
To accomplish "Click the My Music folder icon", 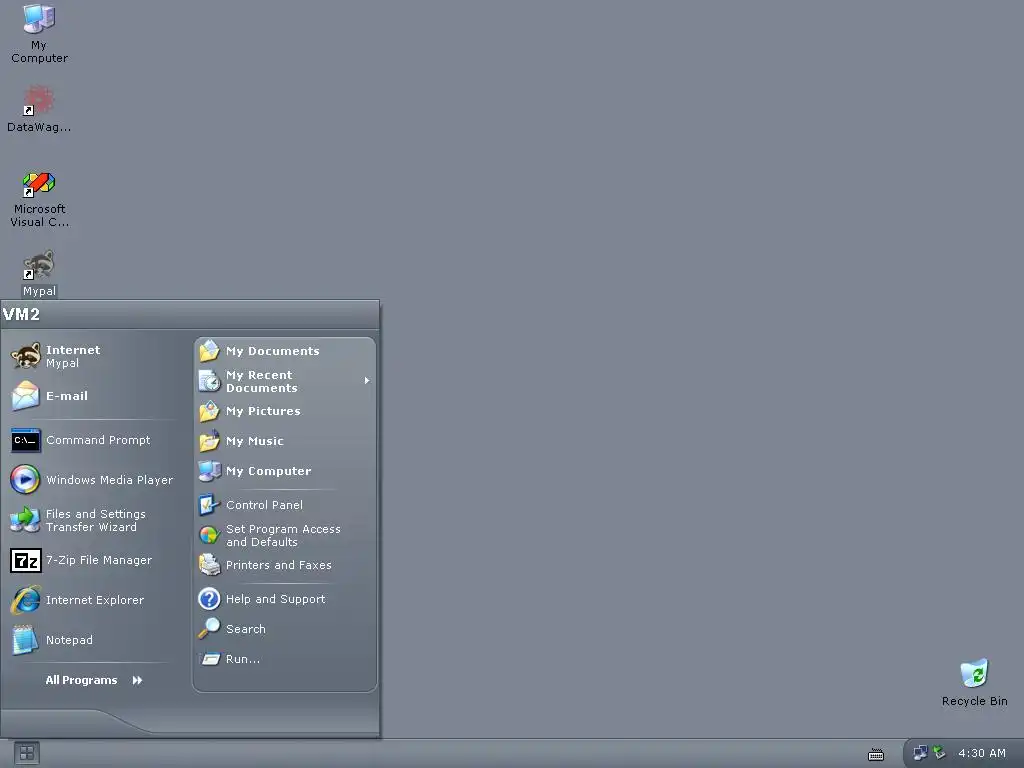I will [209, 441].
